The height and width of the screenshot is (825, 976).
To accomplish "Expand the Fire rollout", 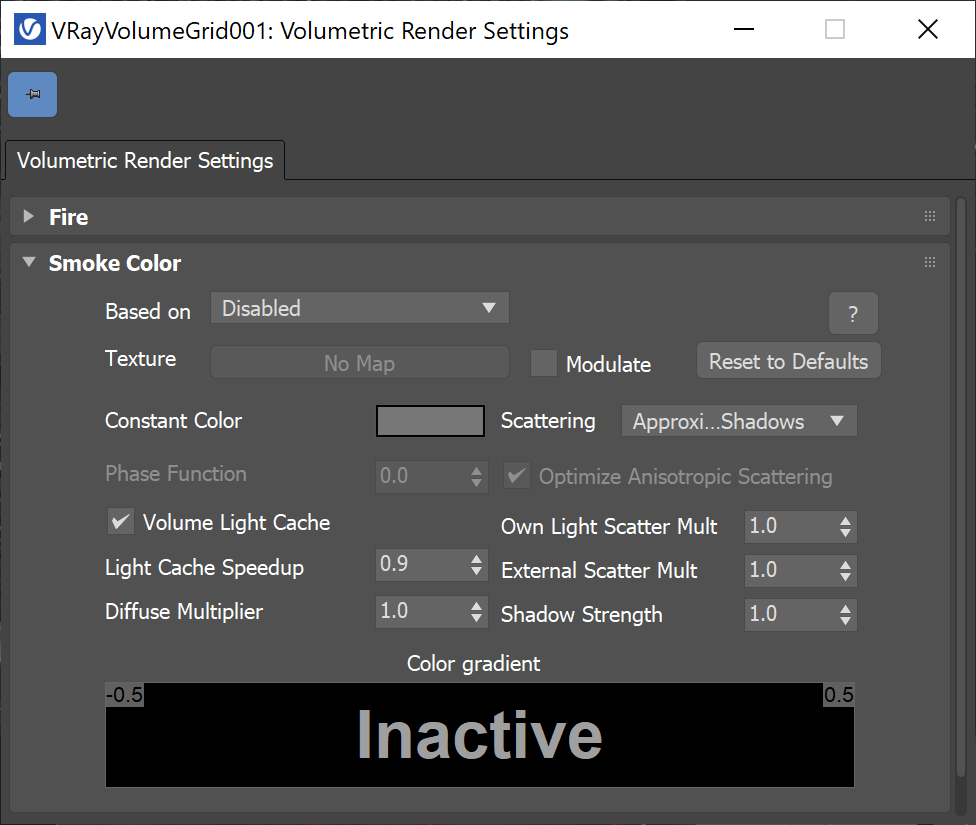I will pos(27,216).
